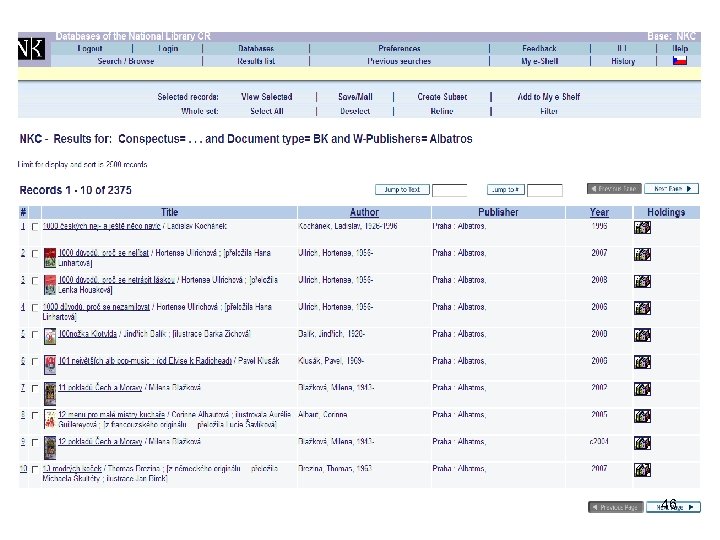Open cover thumbnail of record 3

pos(50,285)
